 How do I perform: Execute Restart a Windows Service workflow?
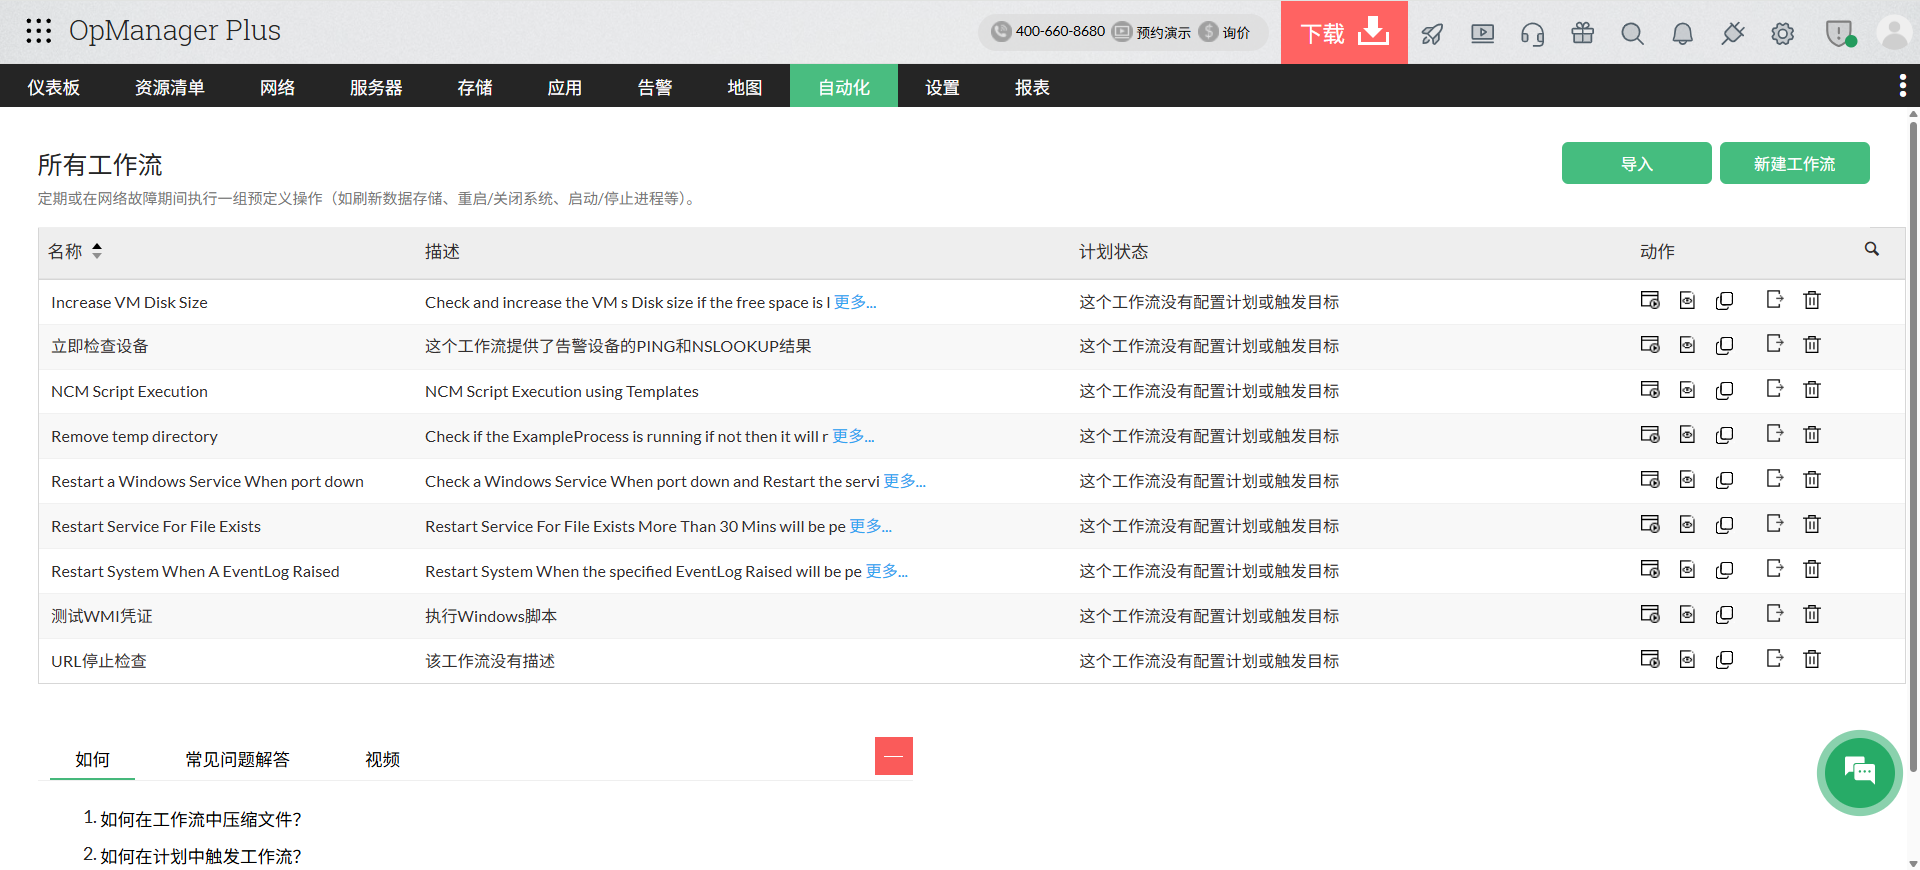pyautogui.click(x=1650, y=479)
